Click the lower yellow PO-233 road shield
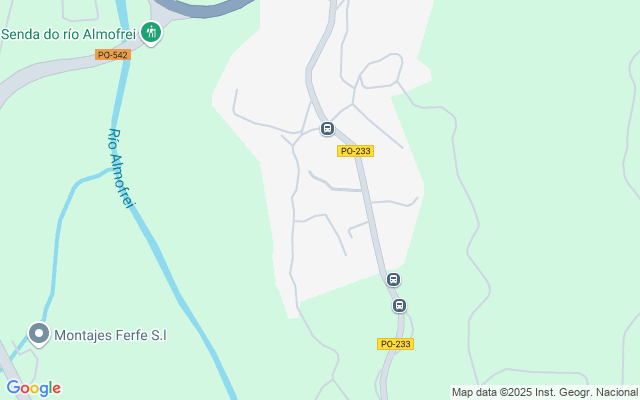 click(x=395, y=344)
